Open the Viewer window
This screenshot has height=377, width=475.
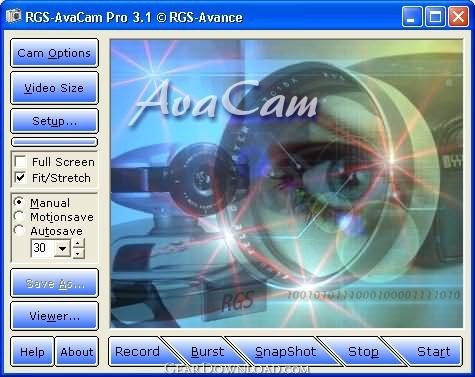point(54,316)
